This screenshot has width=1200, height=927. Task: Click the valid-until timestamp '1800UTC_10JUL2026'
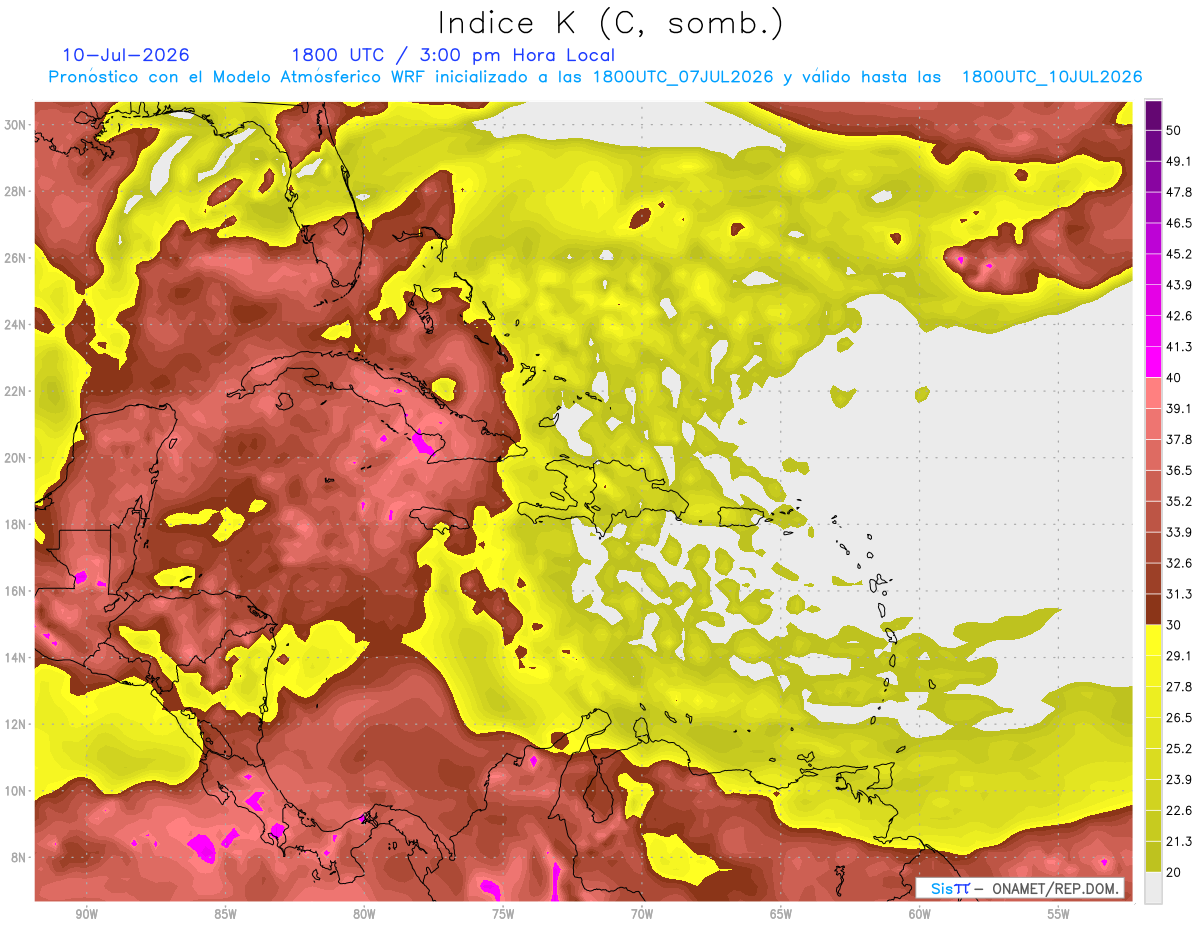(x=1052, y=77)
